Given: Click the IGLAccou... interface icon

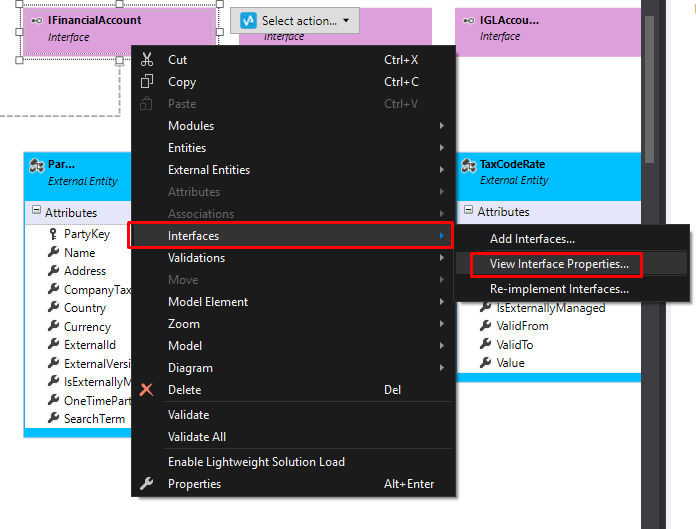Looking at the screenshot, I should (469, 20).
